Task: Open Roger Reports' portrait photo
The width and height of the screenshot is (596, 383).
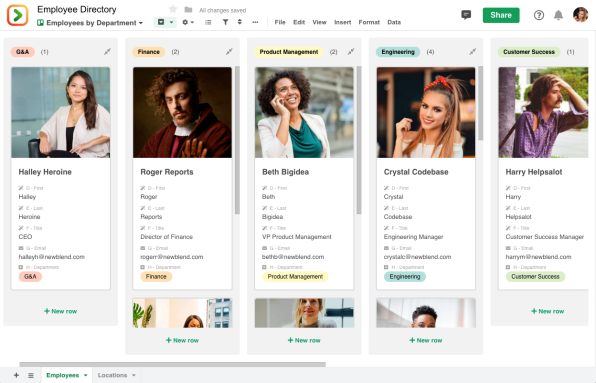Action: (x=182, y=112)
